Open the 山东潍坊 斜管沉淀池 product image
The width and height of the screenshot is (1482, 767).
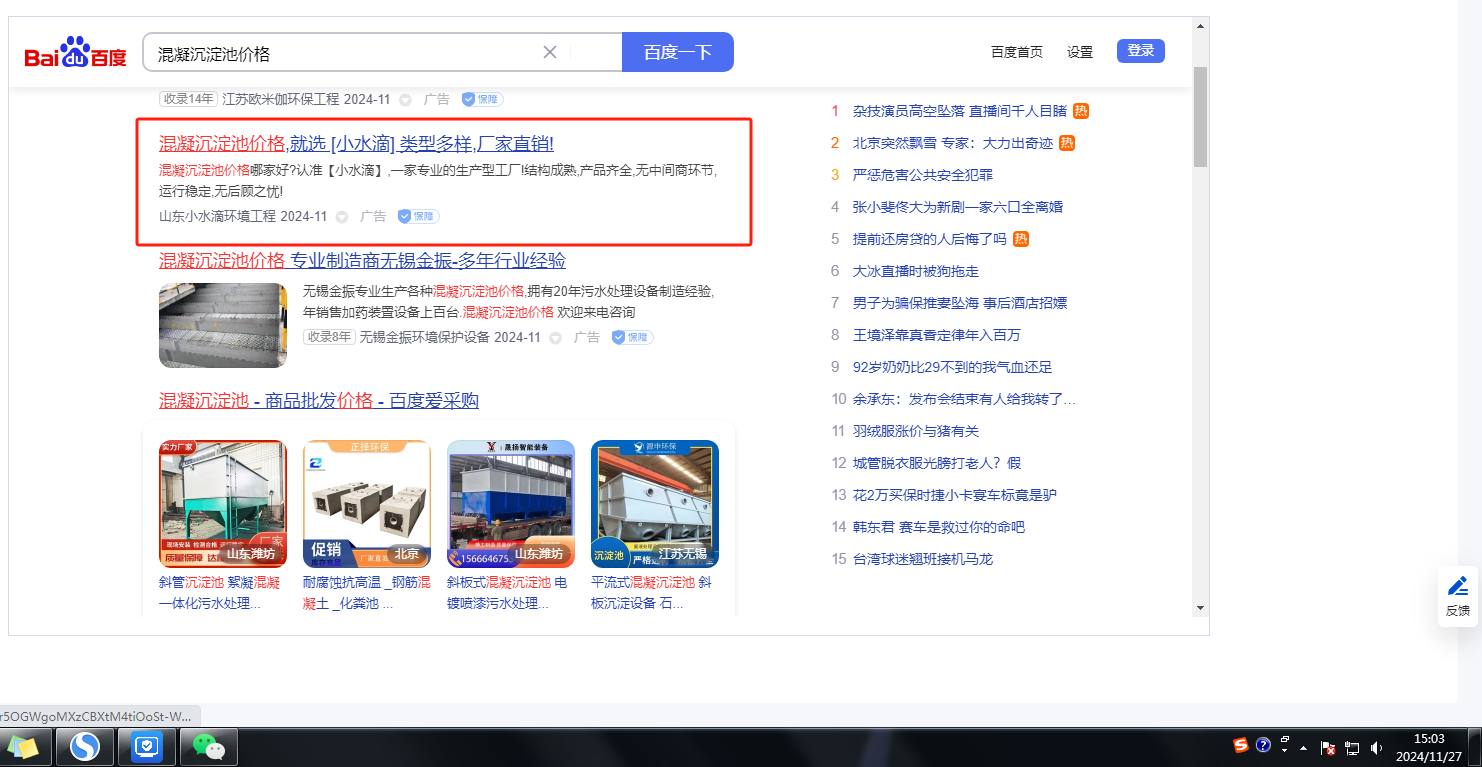point(223,504)
